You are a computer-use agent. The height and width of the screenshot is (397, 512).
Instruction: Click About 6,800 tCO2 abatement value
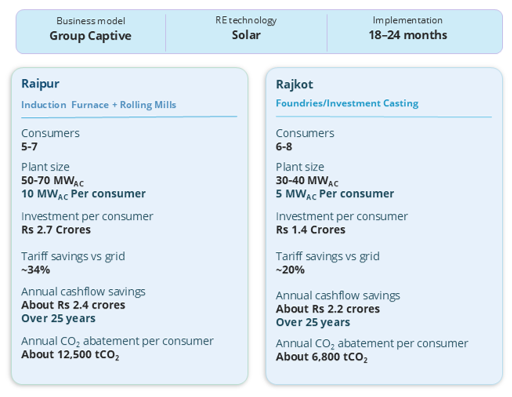point(322,357)
